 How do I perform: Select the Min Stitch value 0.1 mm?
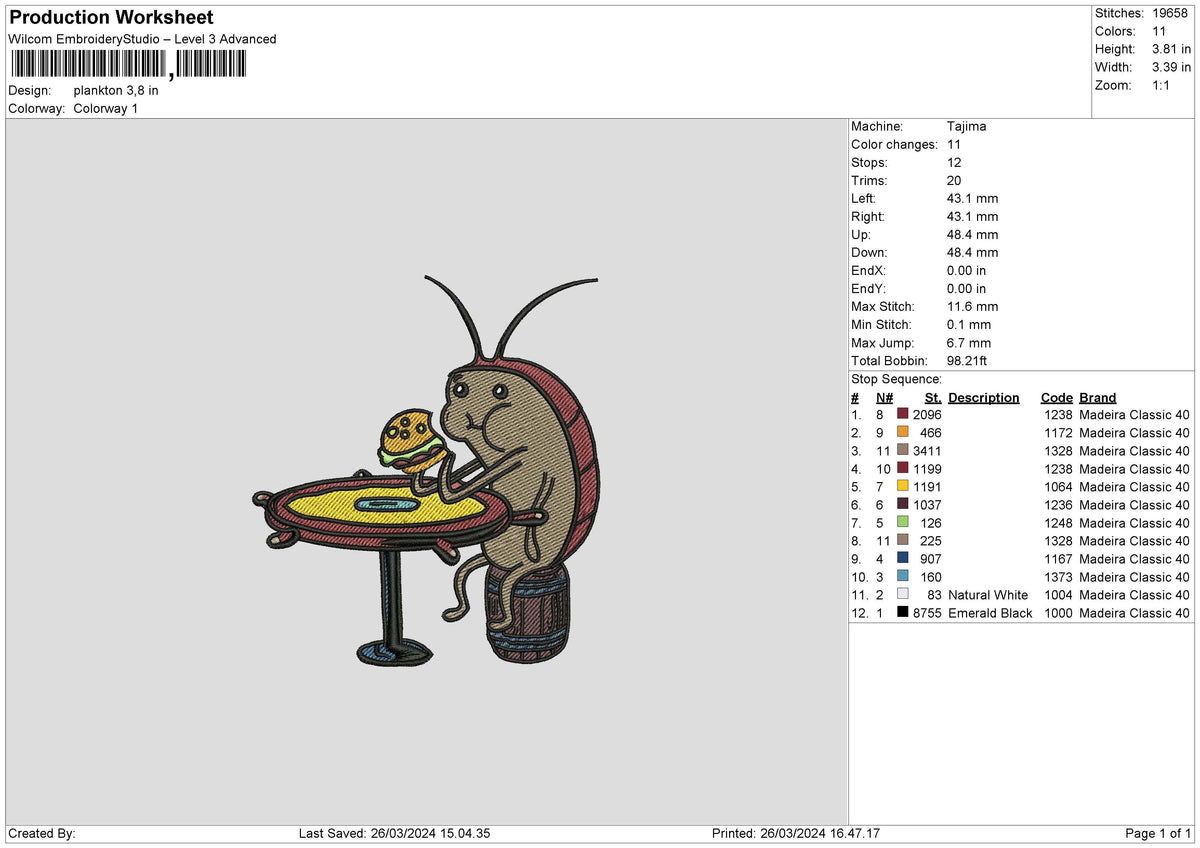pyautogui.click(x=969, y=324)
